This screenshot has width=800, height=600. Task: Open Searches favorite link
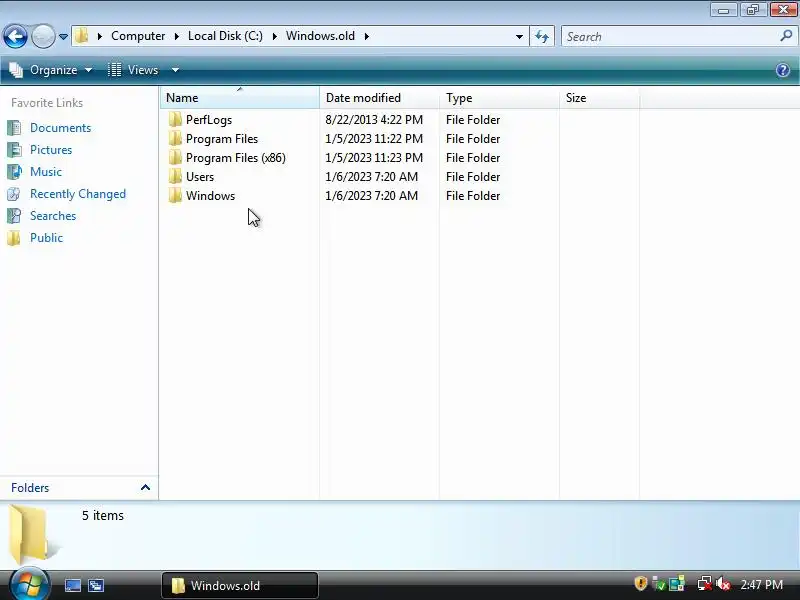(53, 216)
